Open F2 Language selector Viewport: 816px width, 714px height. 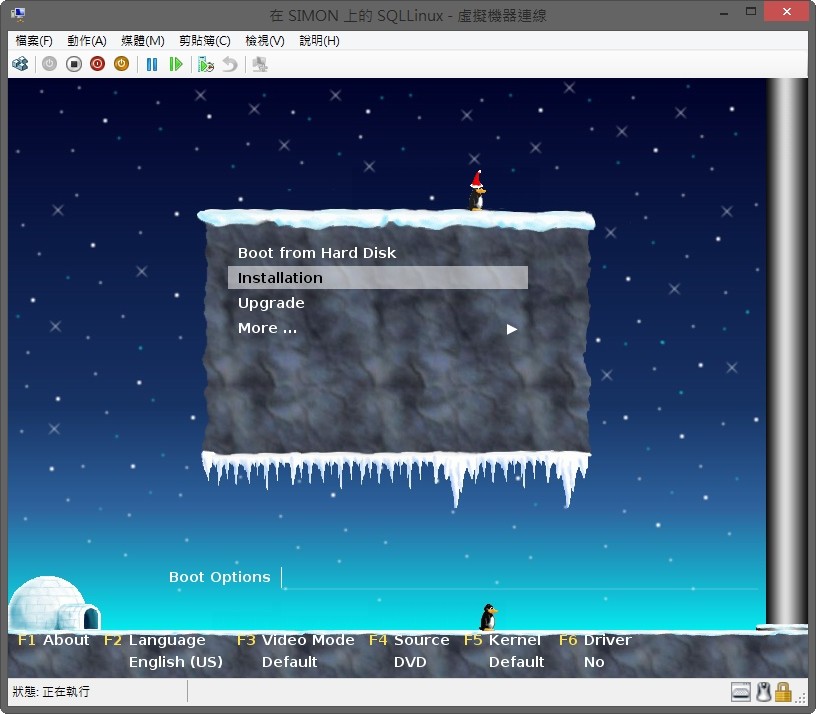[154, 640]
